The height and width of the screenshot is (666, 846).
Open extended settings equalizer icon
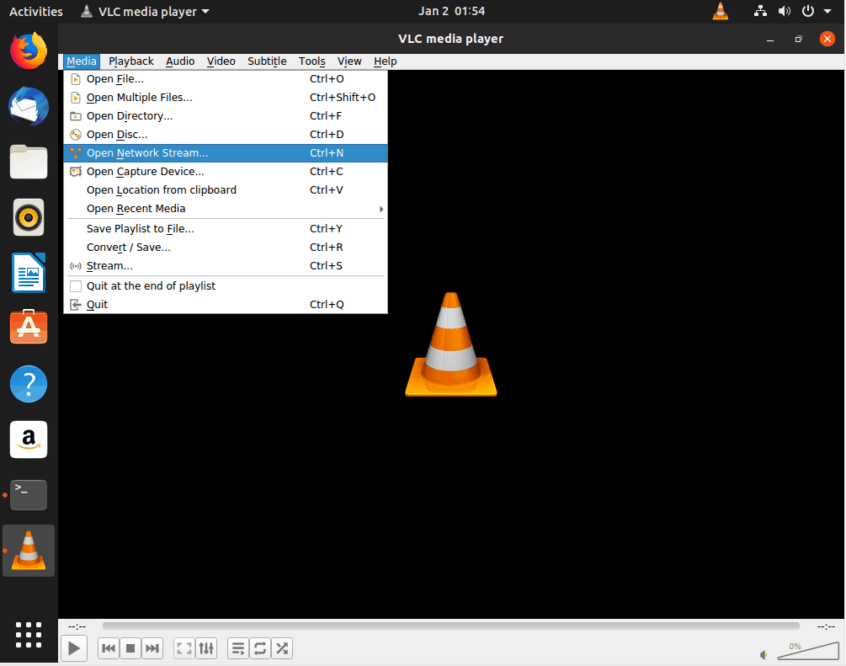(x=206, y=648)
